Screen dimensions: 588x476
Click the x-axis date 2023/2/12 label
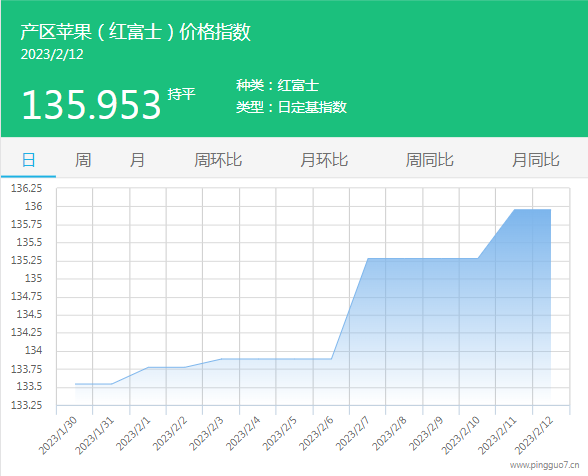[534, 435]
